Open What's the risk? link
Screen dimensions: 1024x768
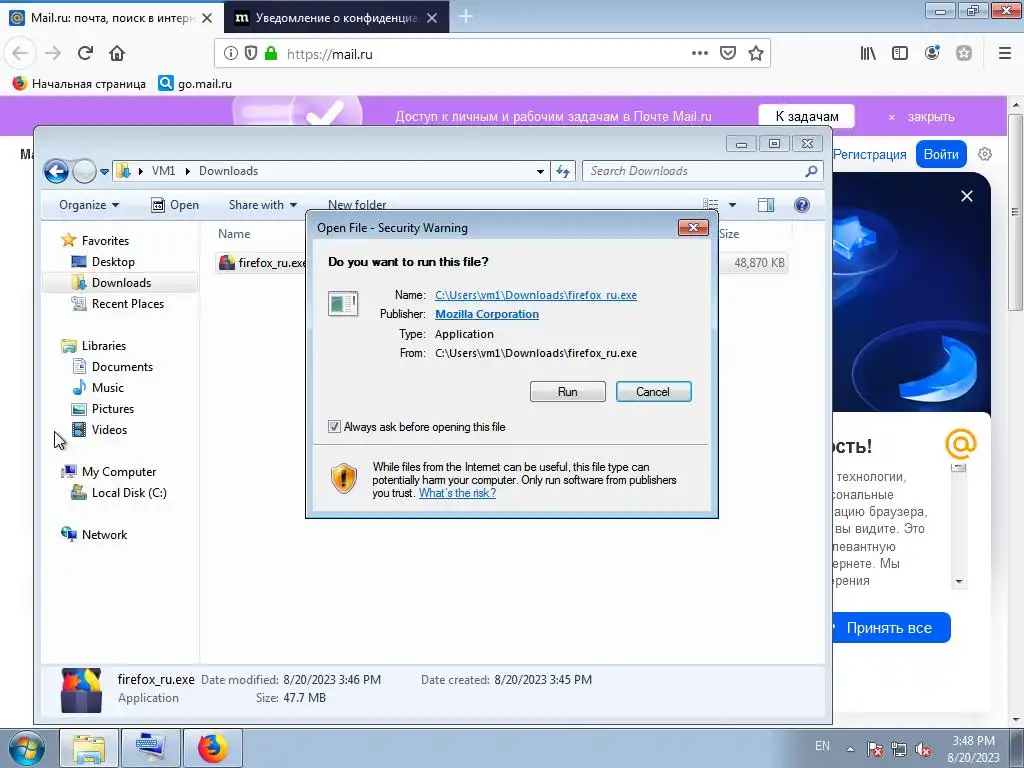[457, 493]
